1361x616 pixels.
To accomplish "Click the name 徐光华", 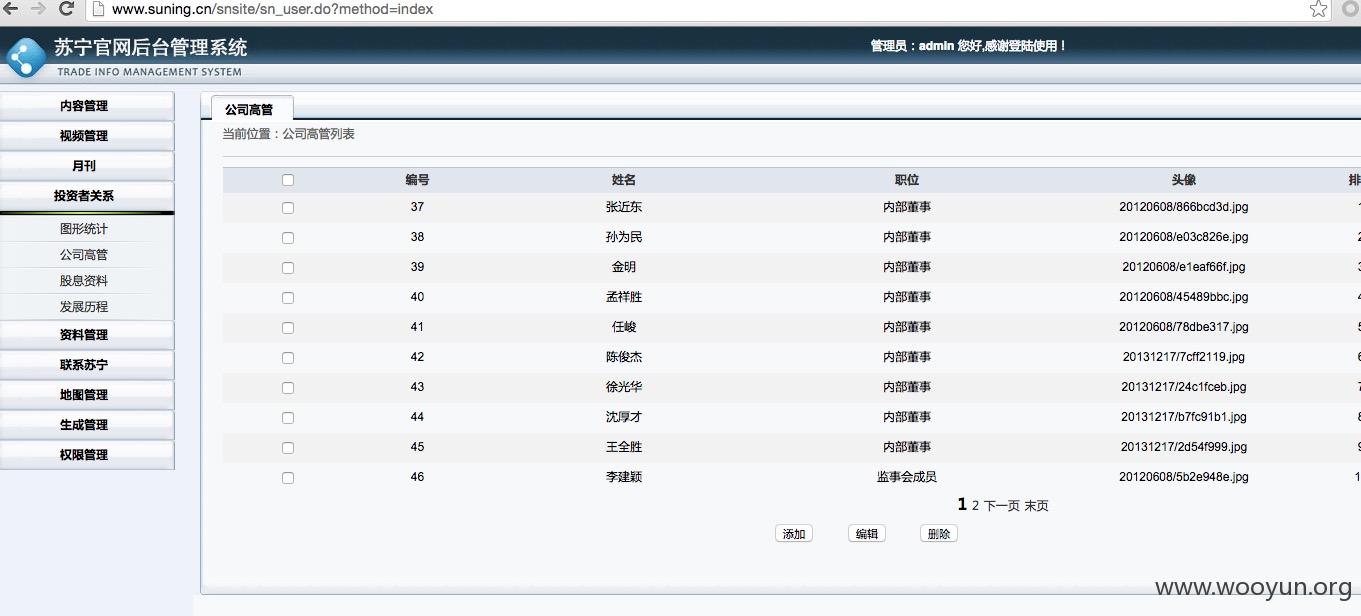I will 624,387.
